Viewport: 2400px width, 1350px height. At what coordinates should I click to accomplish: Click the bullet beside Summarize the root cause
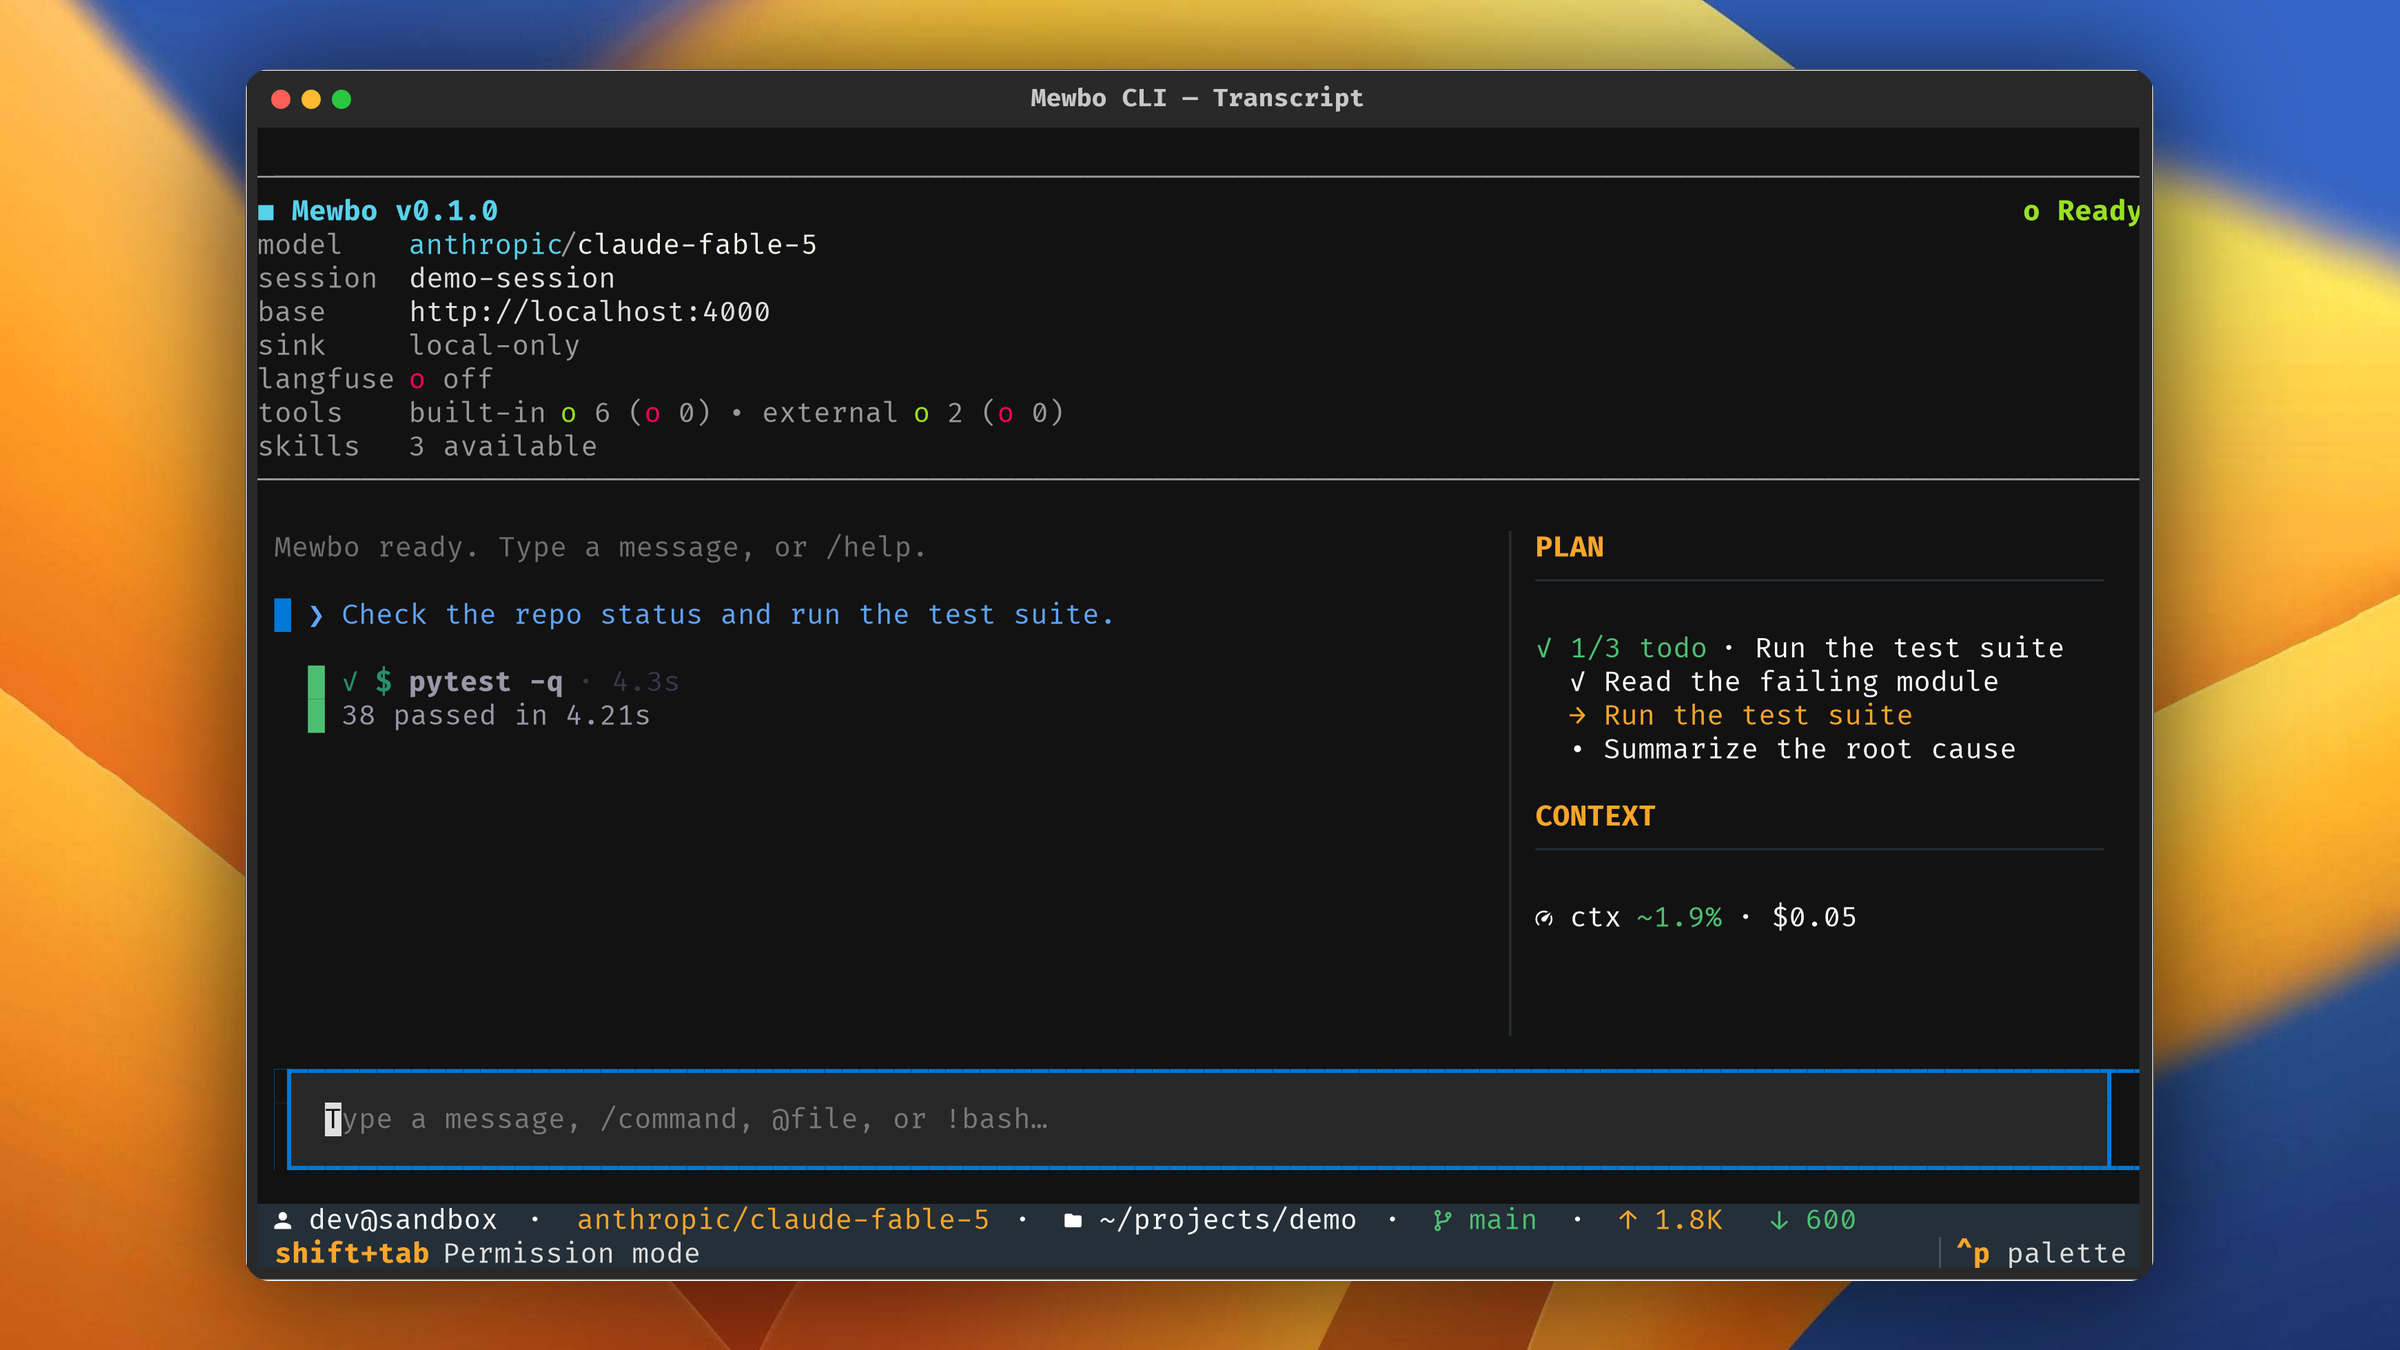tap(1578, 750)
